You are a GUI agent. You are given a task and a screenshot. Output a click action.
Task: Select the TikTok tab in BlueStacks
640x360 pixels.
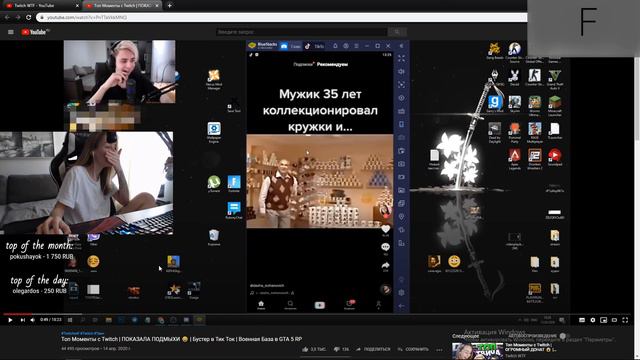(x=314, y=46)
